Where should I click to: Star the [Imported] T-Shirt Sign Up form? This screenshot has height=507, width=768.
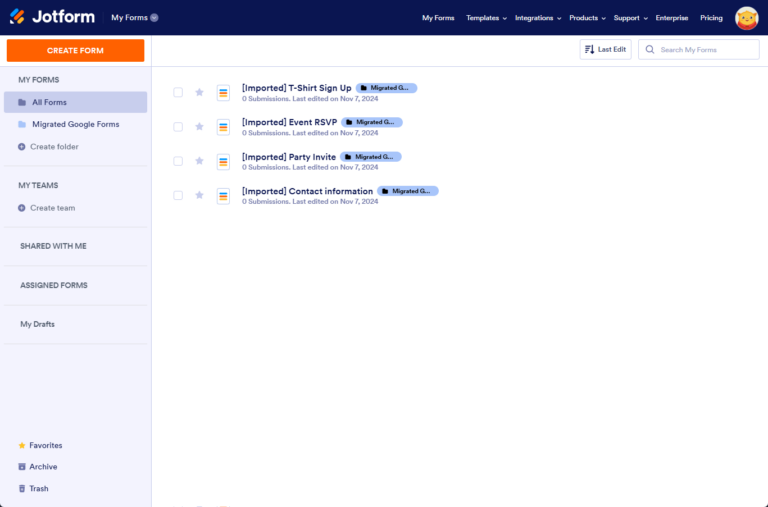click(199, 92)
